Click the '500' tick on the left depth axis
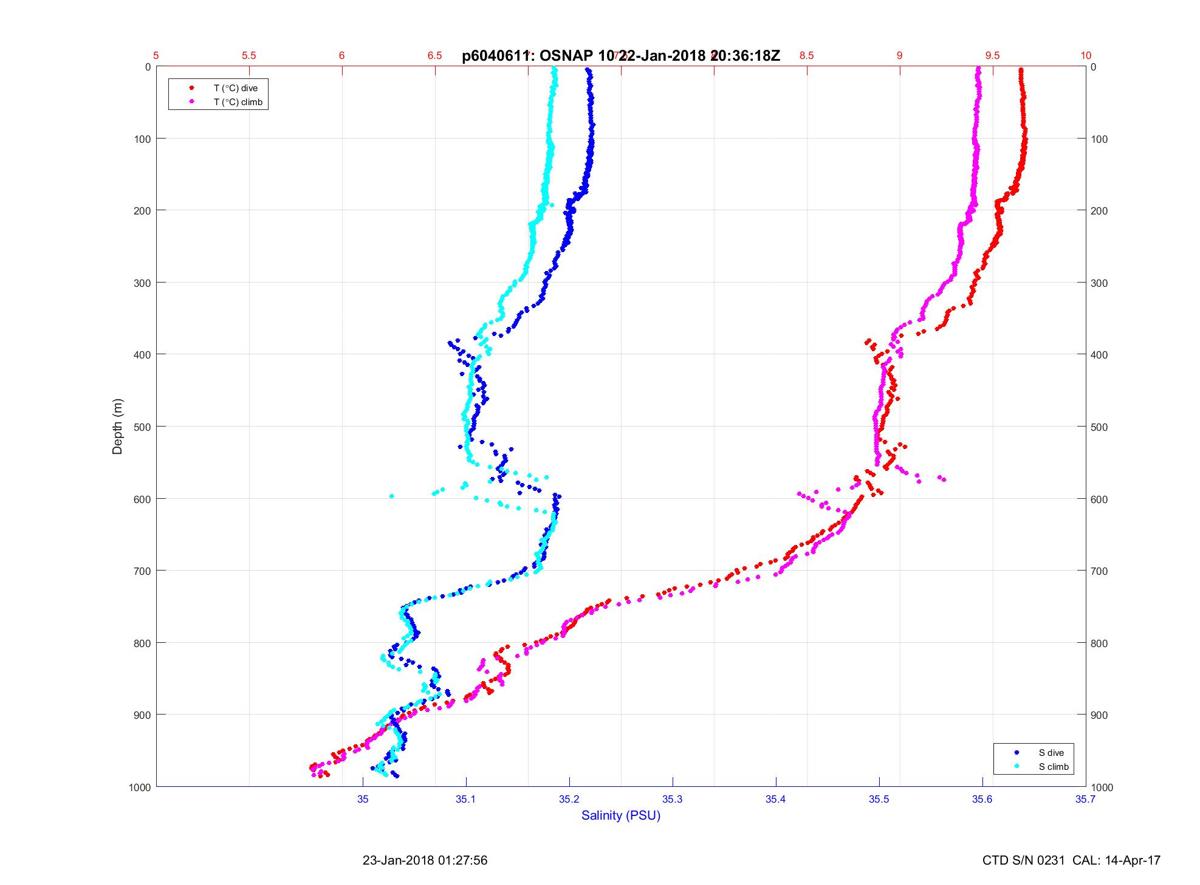 142,427
